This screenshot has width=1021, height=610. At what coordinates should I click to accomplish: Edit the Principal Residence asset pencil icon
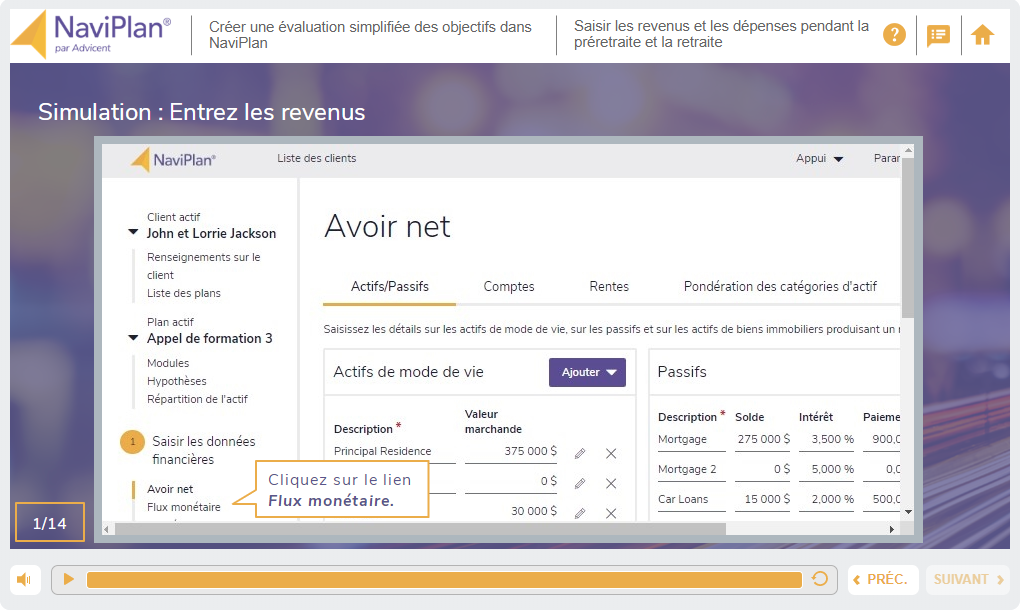pos(580,453)
